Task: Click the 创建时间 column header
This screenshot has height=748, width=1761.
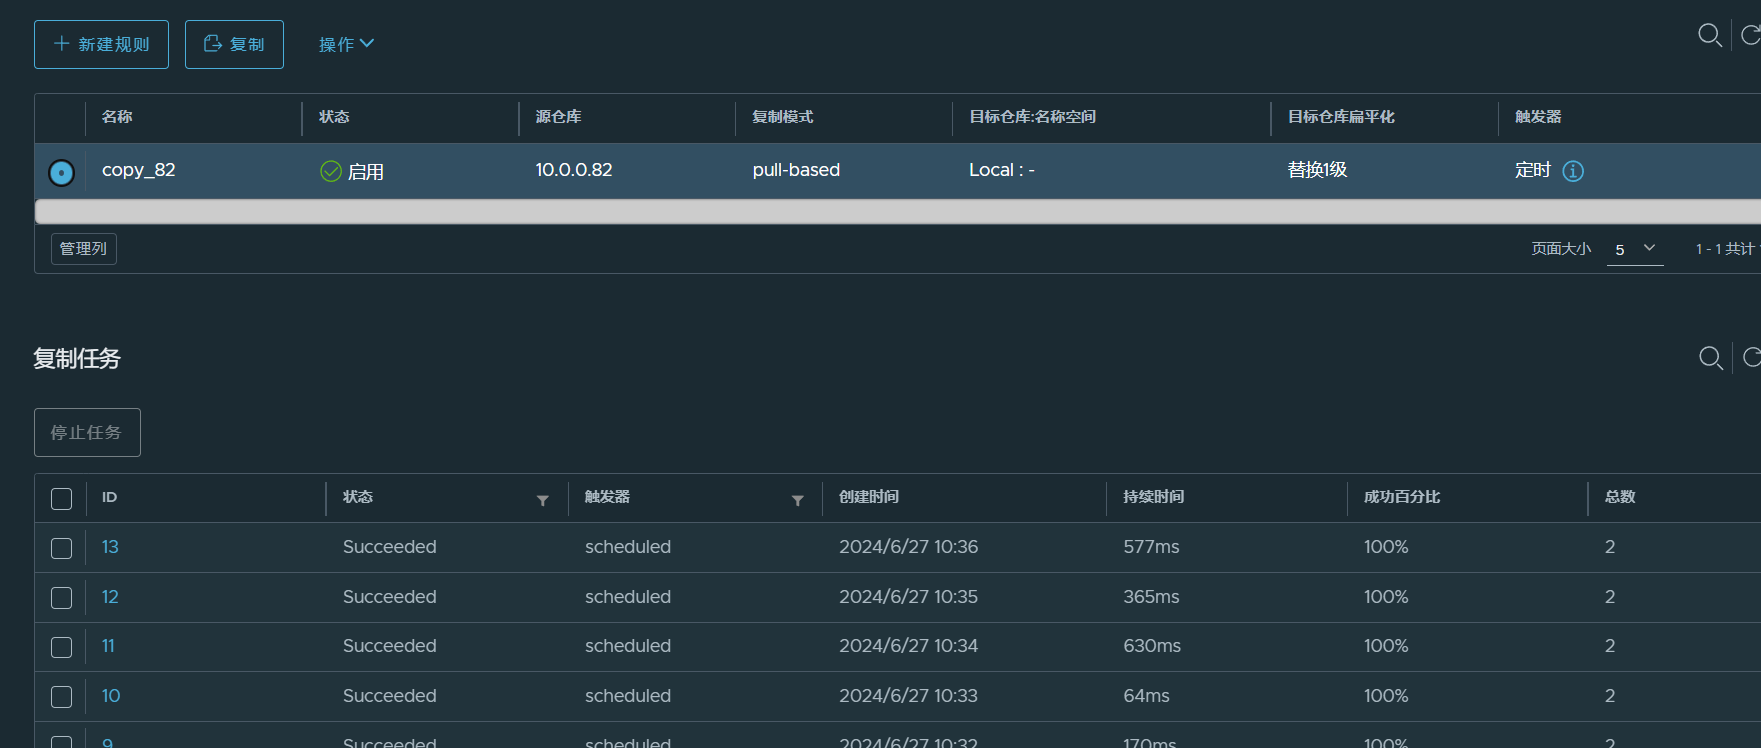Action: (x=869, y=497)
